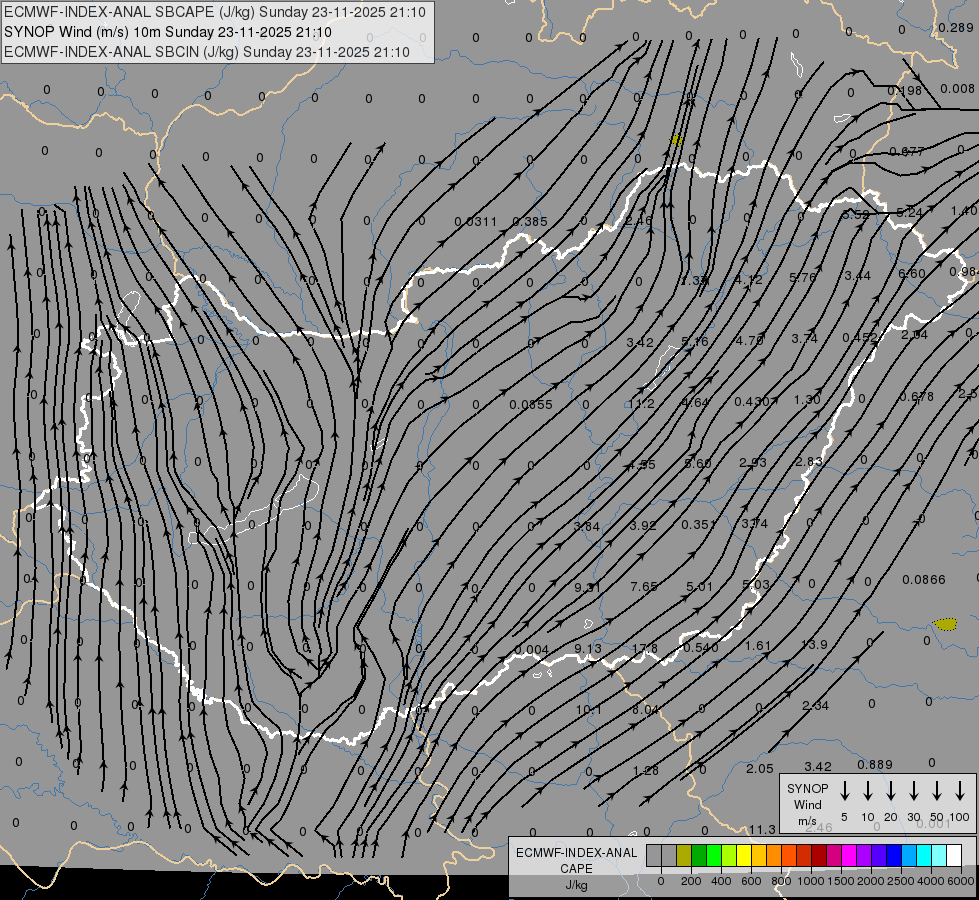Pick the bright magenta CAPE legend swatch
Viewport: 979px width, 900px height.
point(849,856)
